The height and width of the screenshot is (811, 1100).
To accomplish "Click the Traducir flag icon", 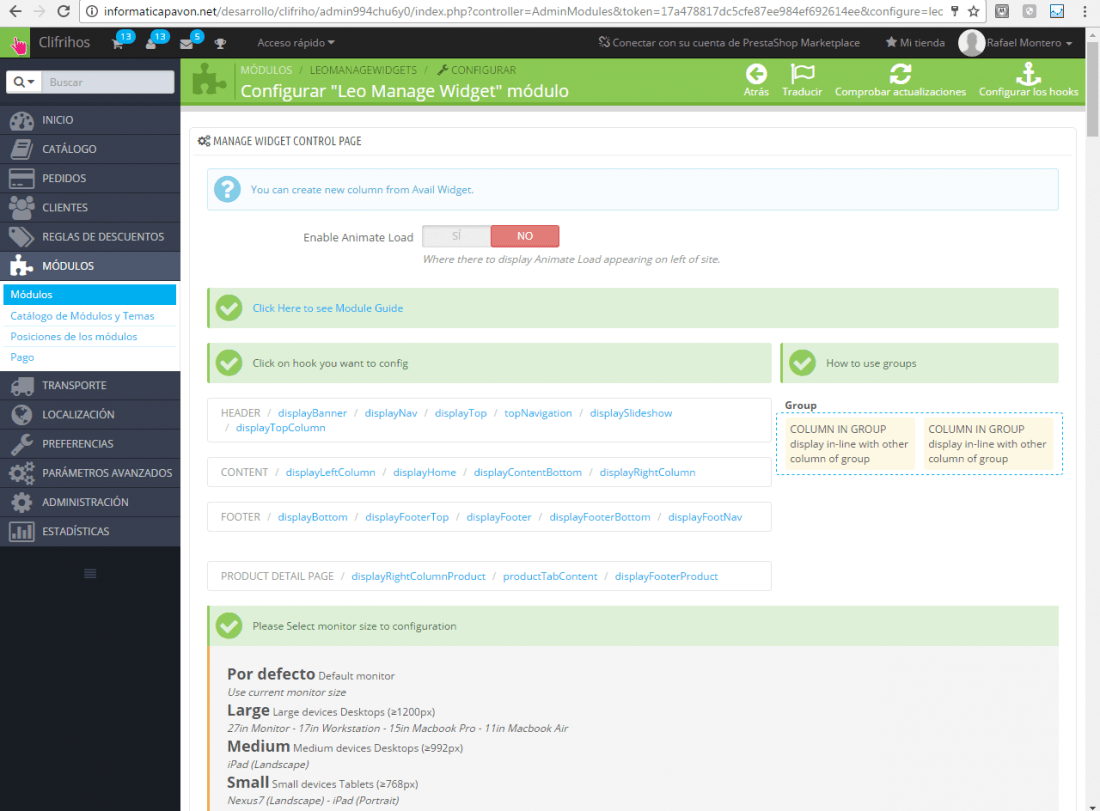I will [802, 74].
